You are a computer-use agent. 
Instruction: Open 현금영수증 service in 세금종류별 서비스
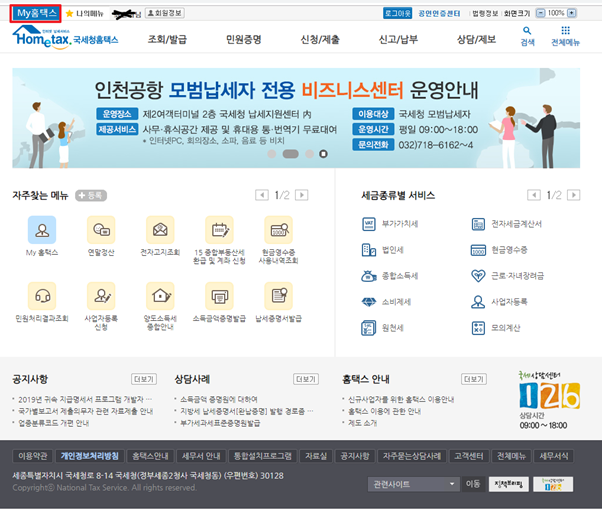[x=499, y=250]
